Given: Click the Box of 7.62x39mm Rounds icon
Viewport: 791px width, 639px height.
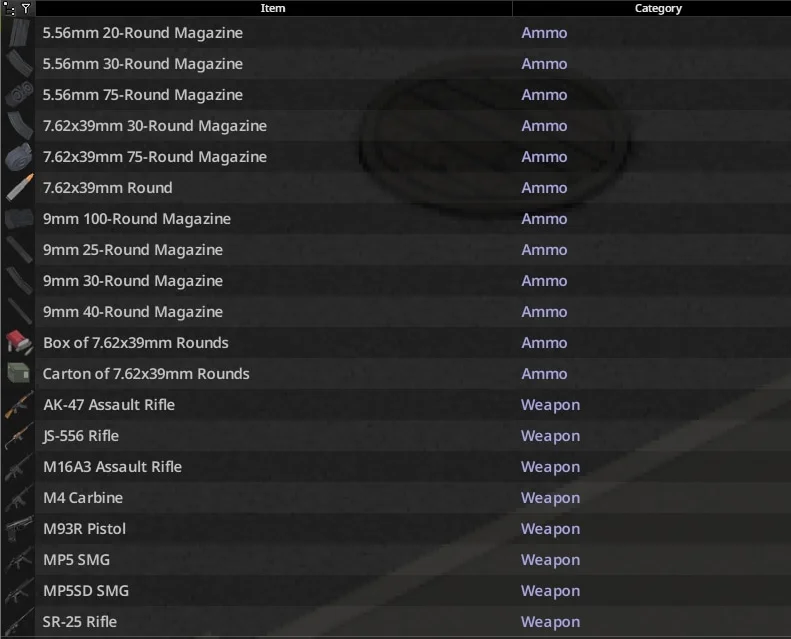Looking at the screenshot, I should point(19,342).
